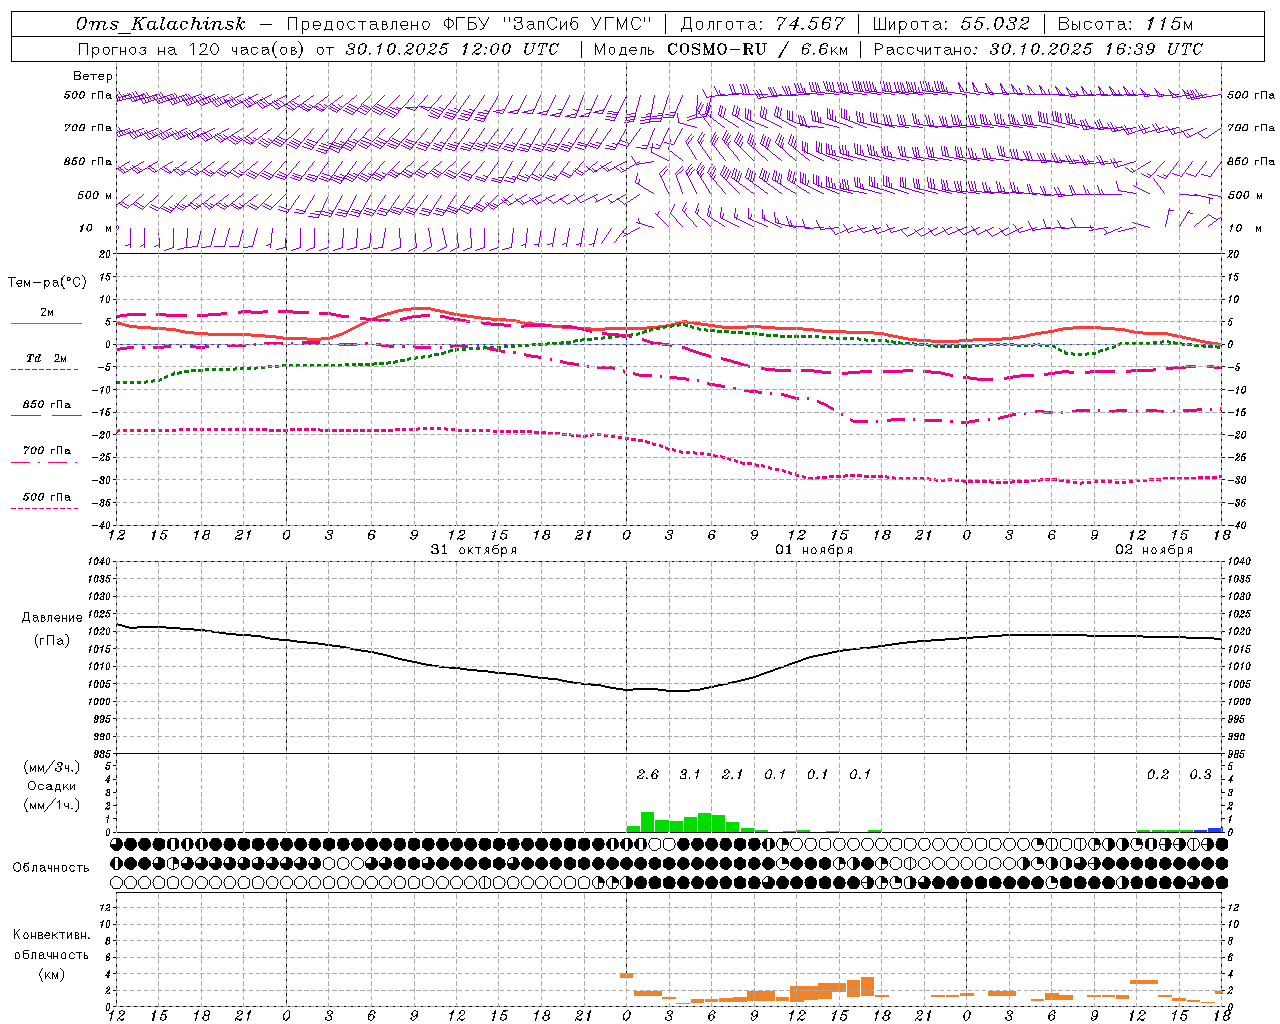The height and width of the screenshot is (1024, 1280).
Task: Click the forecast start time 30.10.2025 12:00 UTC
Action: [452, 49]
